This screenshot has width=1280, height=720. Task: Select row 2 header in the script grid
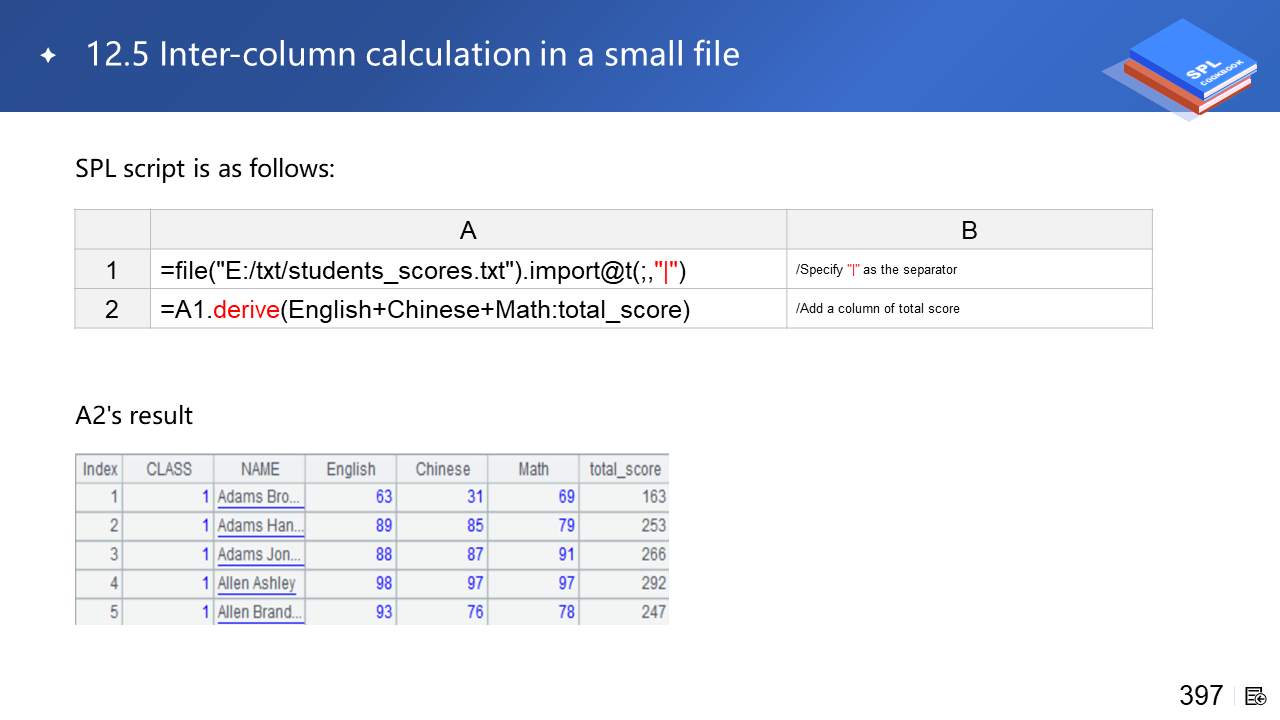click(x=112, y=309)
